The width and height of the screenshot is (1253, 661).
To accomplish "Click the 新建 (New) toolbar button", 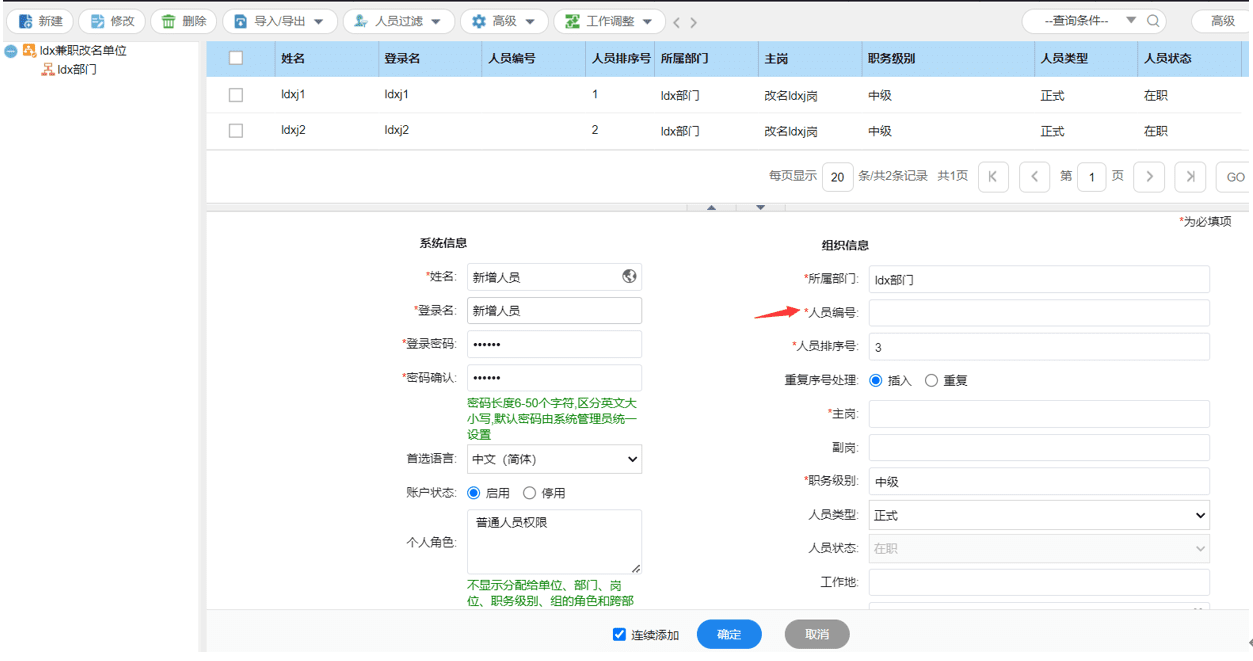I will click(42, 21).
